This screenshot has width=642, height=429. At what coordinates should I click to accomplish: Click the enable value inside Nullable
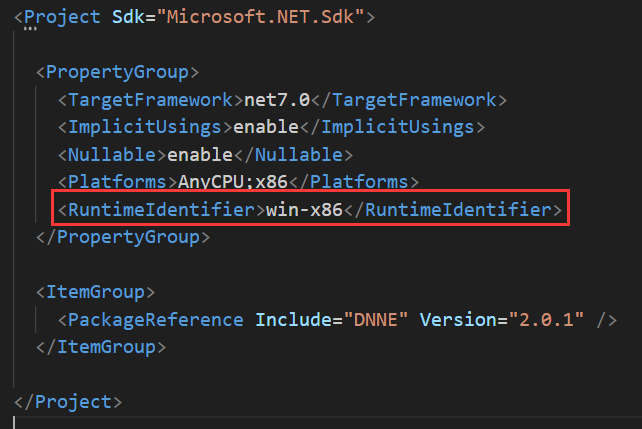pos(200,155)
